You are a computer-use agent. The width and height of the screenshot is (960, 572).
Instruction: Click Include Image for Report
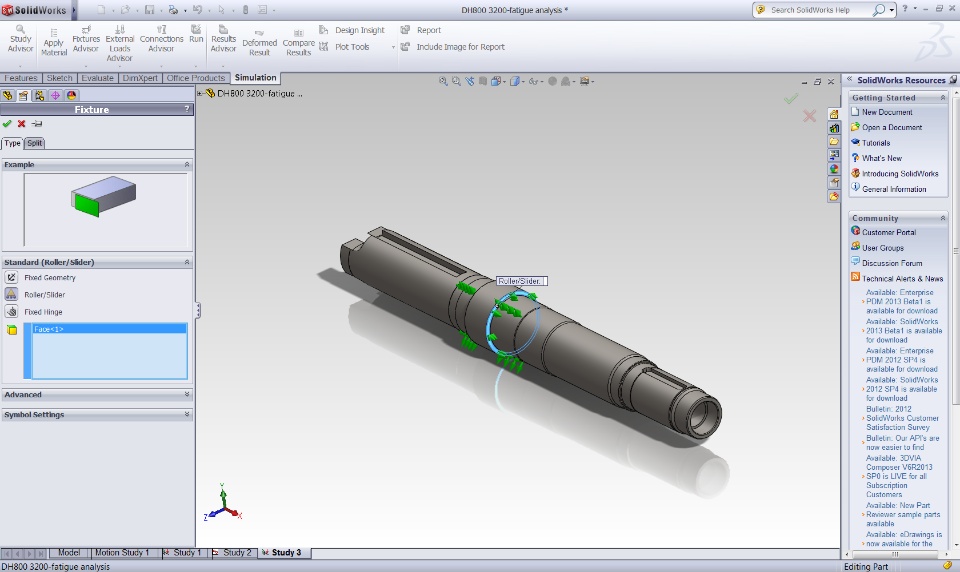453,47
